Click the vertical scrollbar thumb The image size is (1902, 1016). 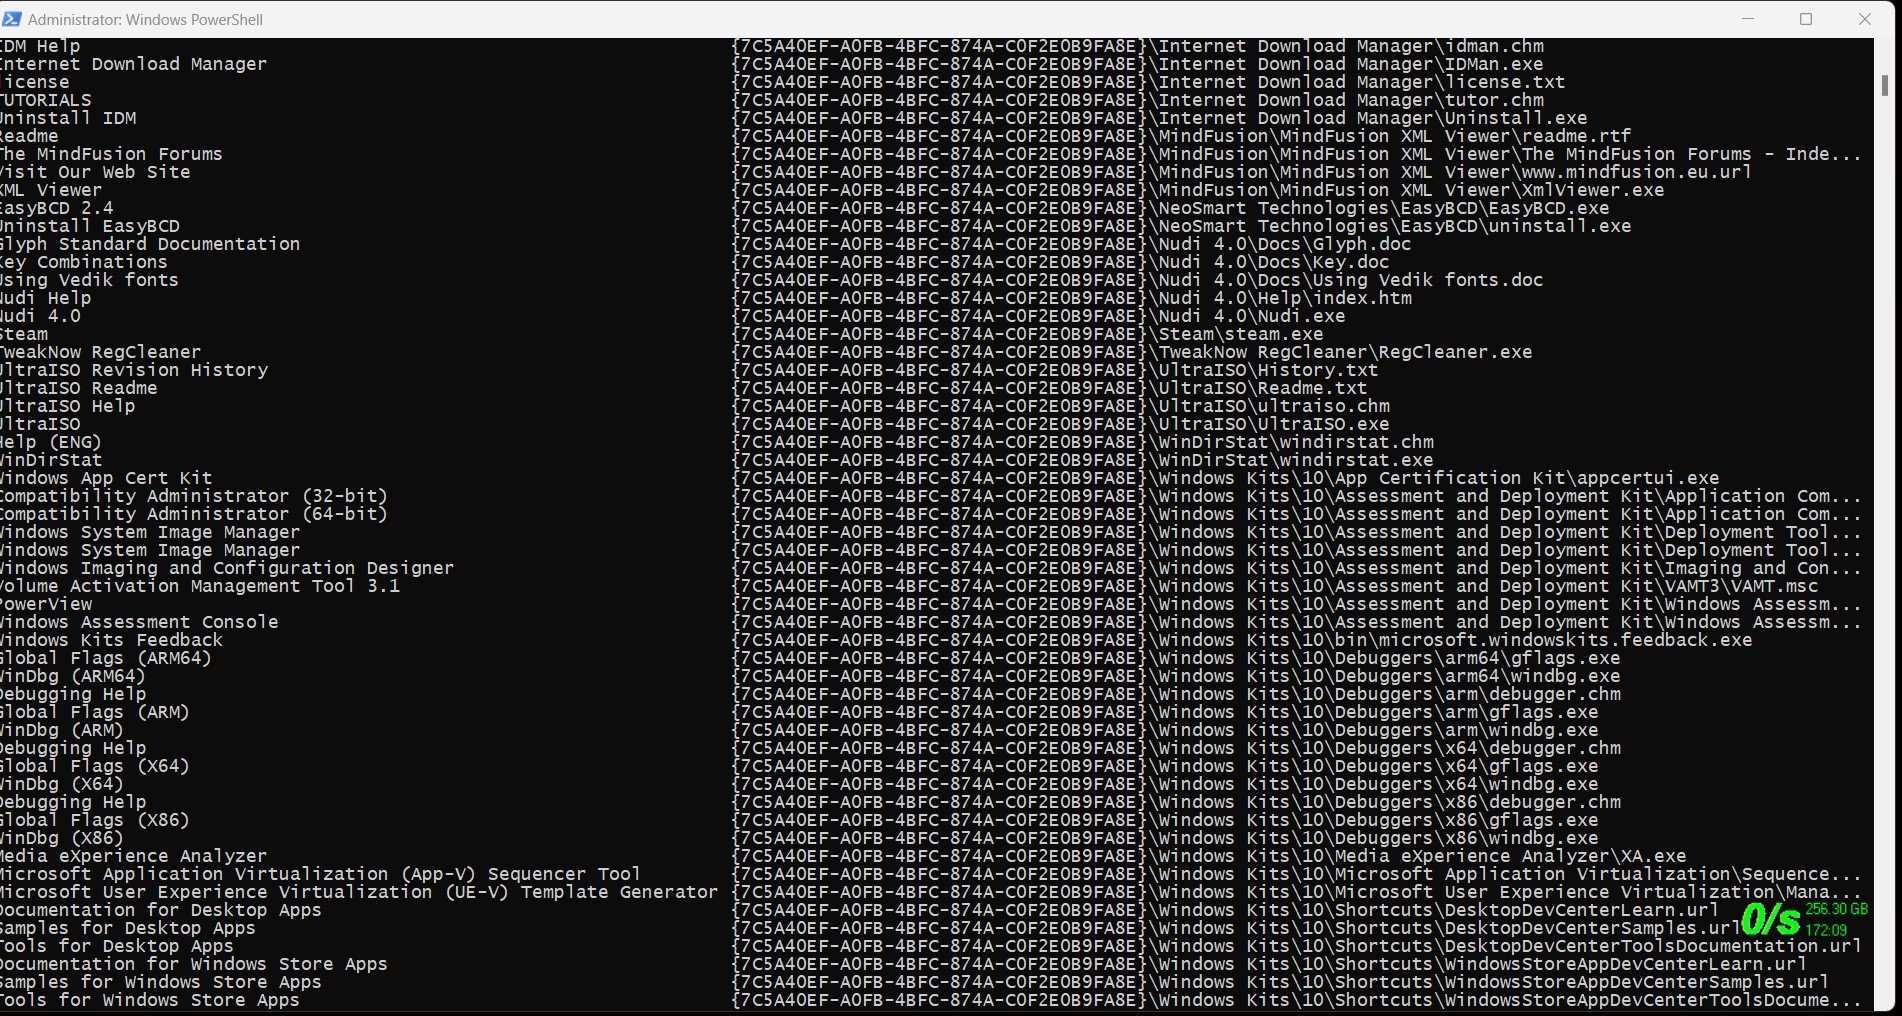click(x=1884, y=86)
